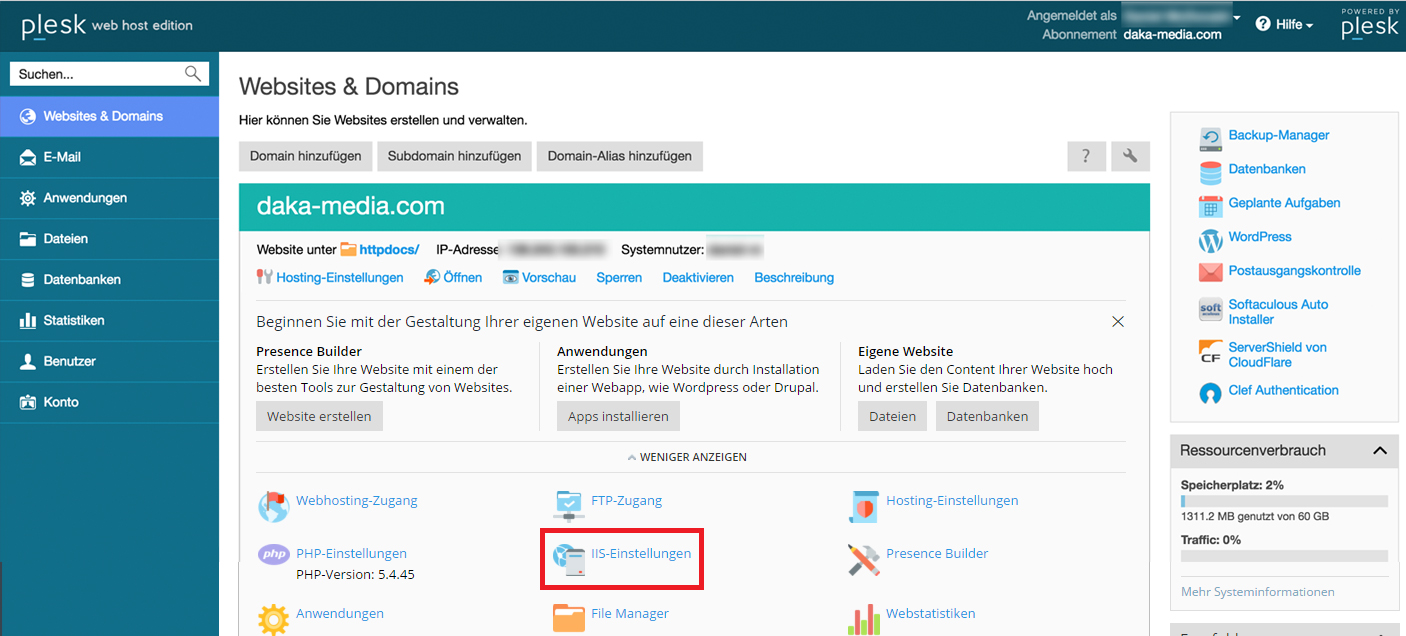Open the Backup-Manager icon
Screen dimensions: 1406x636
point(1211,136)
